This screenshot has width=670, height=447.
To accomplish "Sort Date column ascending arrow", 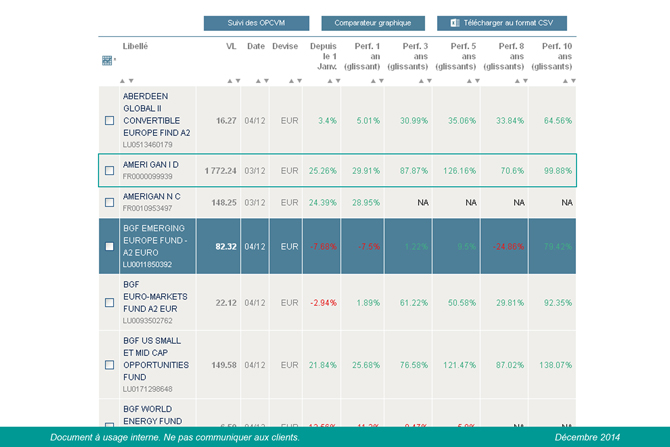I will pyautogui.click(x=257, y=80).
